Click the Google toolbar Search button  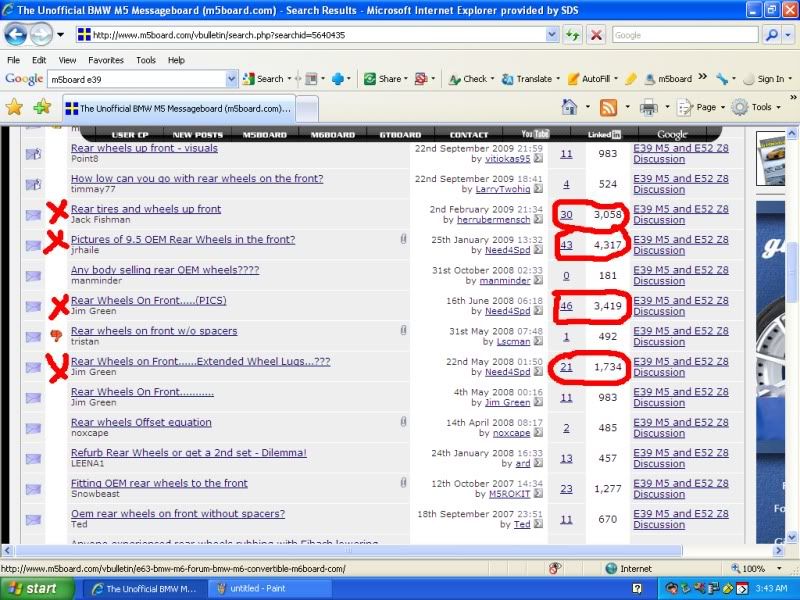pyautogui.click(x=263, y=79)
